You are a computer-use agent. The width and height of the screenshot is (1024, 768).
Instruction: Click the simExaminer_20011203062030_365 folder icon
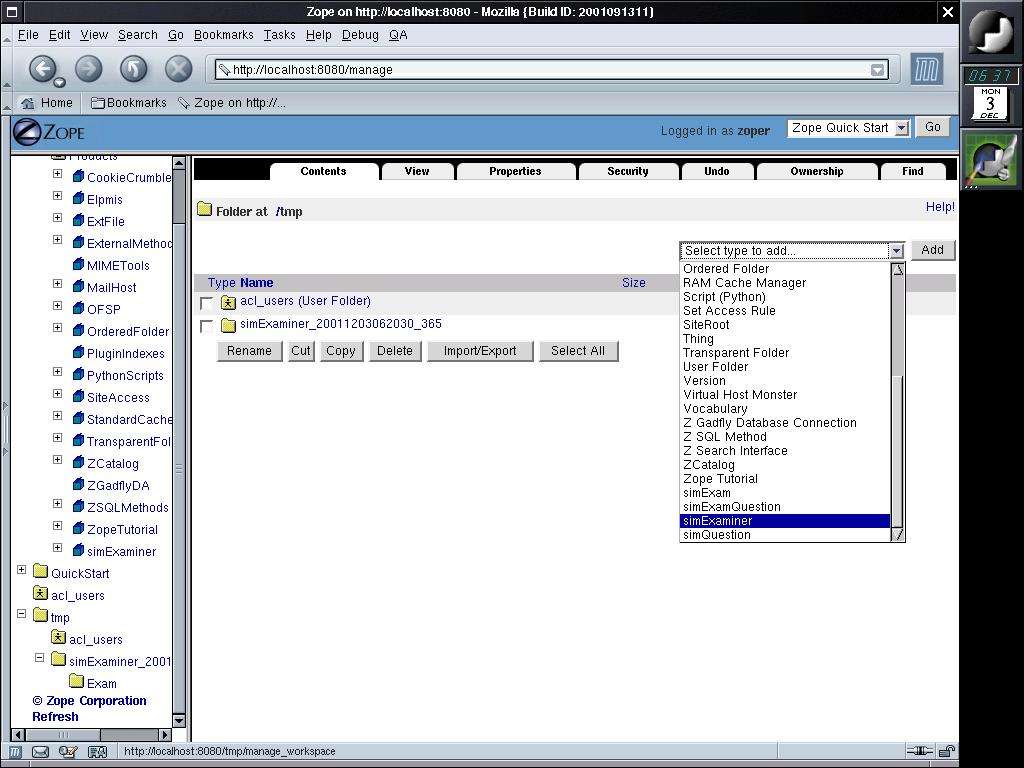[228, 325]
